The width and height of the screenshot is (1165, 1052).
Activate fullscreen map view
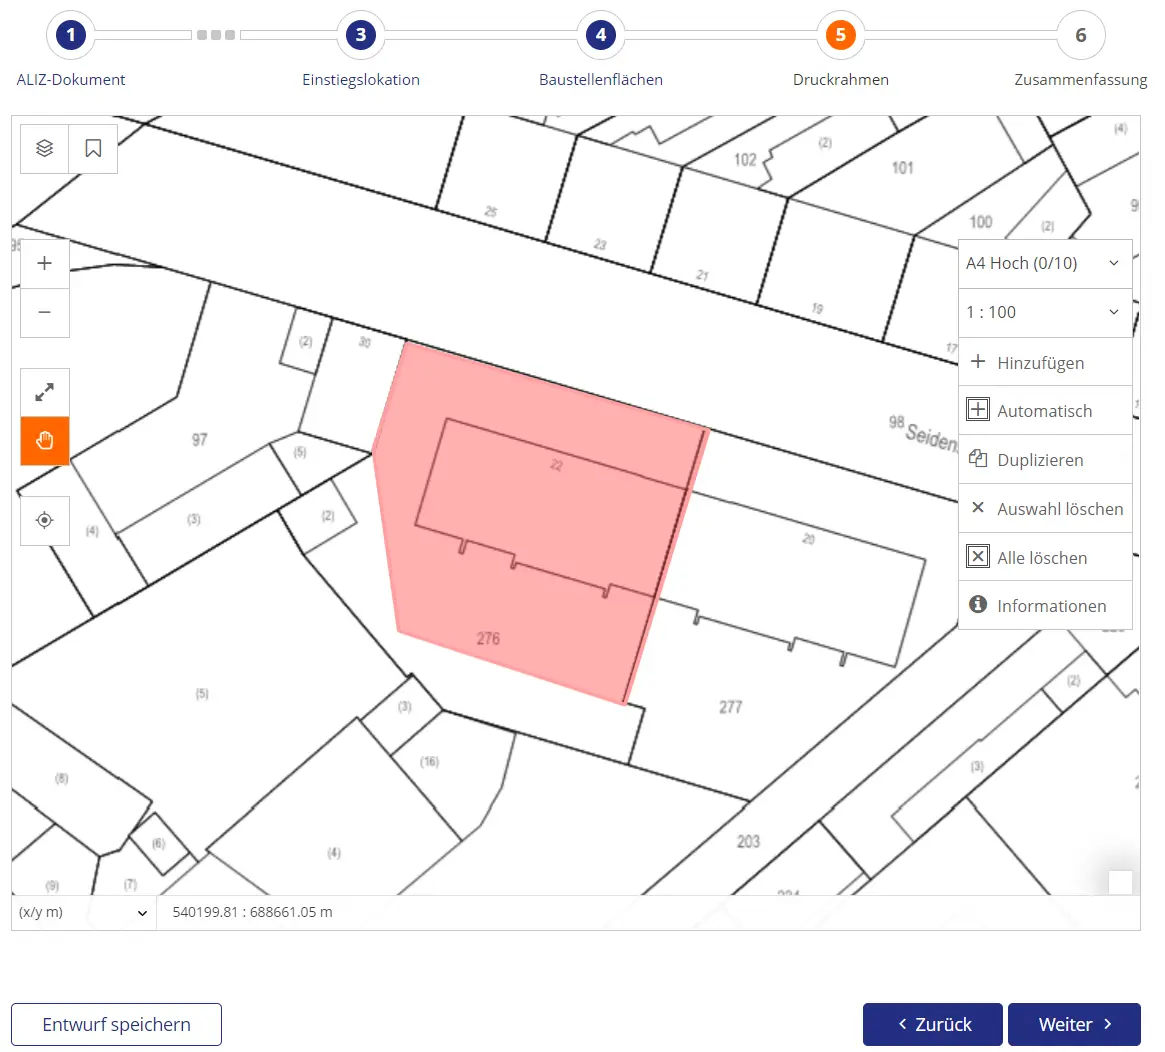tap(44, 391)
